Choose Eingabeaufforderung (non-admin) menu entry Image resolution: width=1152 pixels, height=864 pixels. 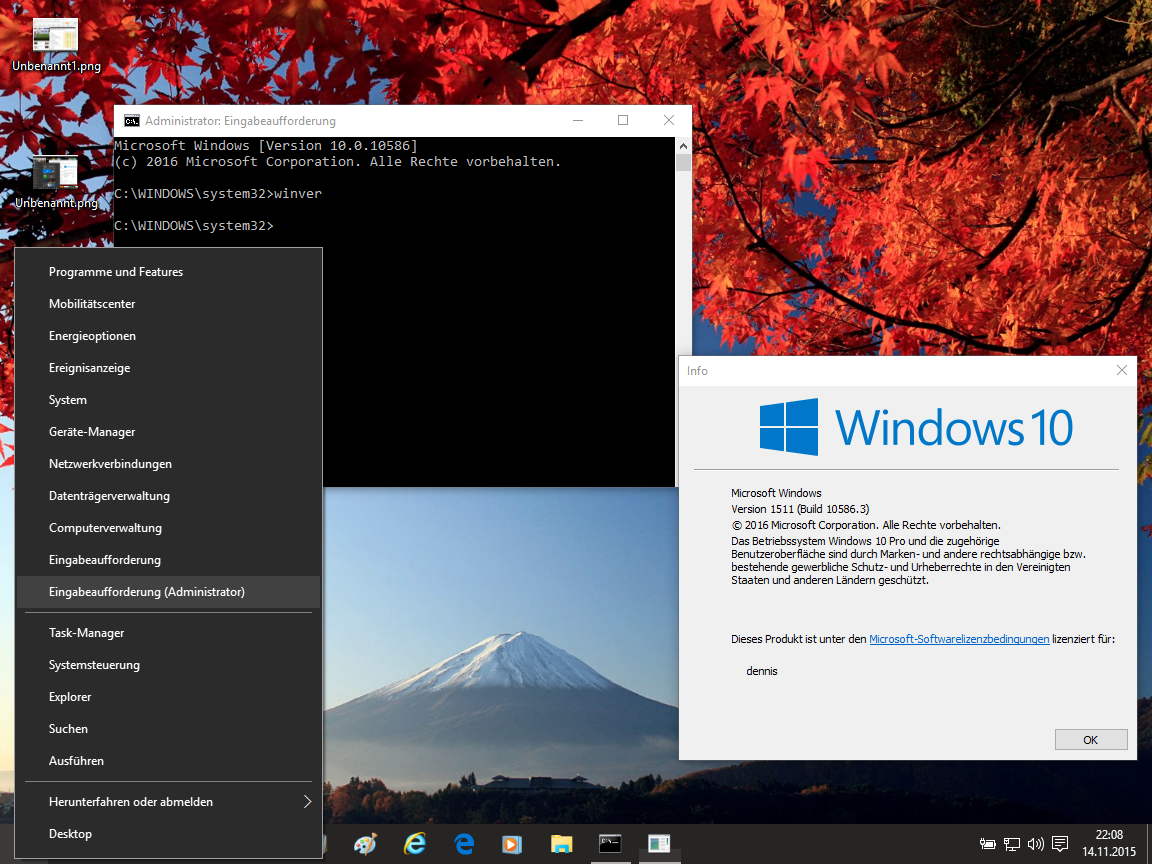[168, 560]
